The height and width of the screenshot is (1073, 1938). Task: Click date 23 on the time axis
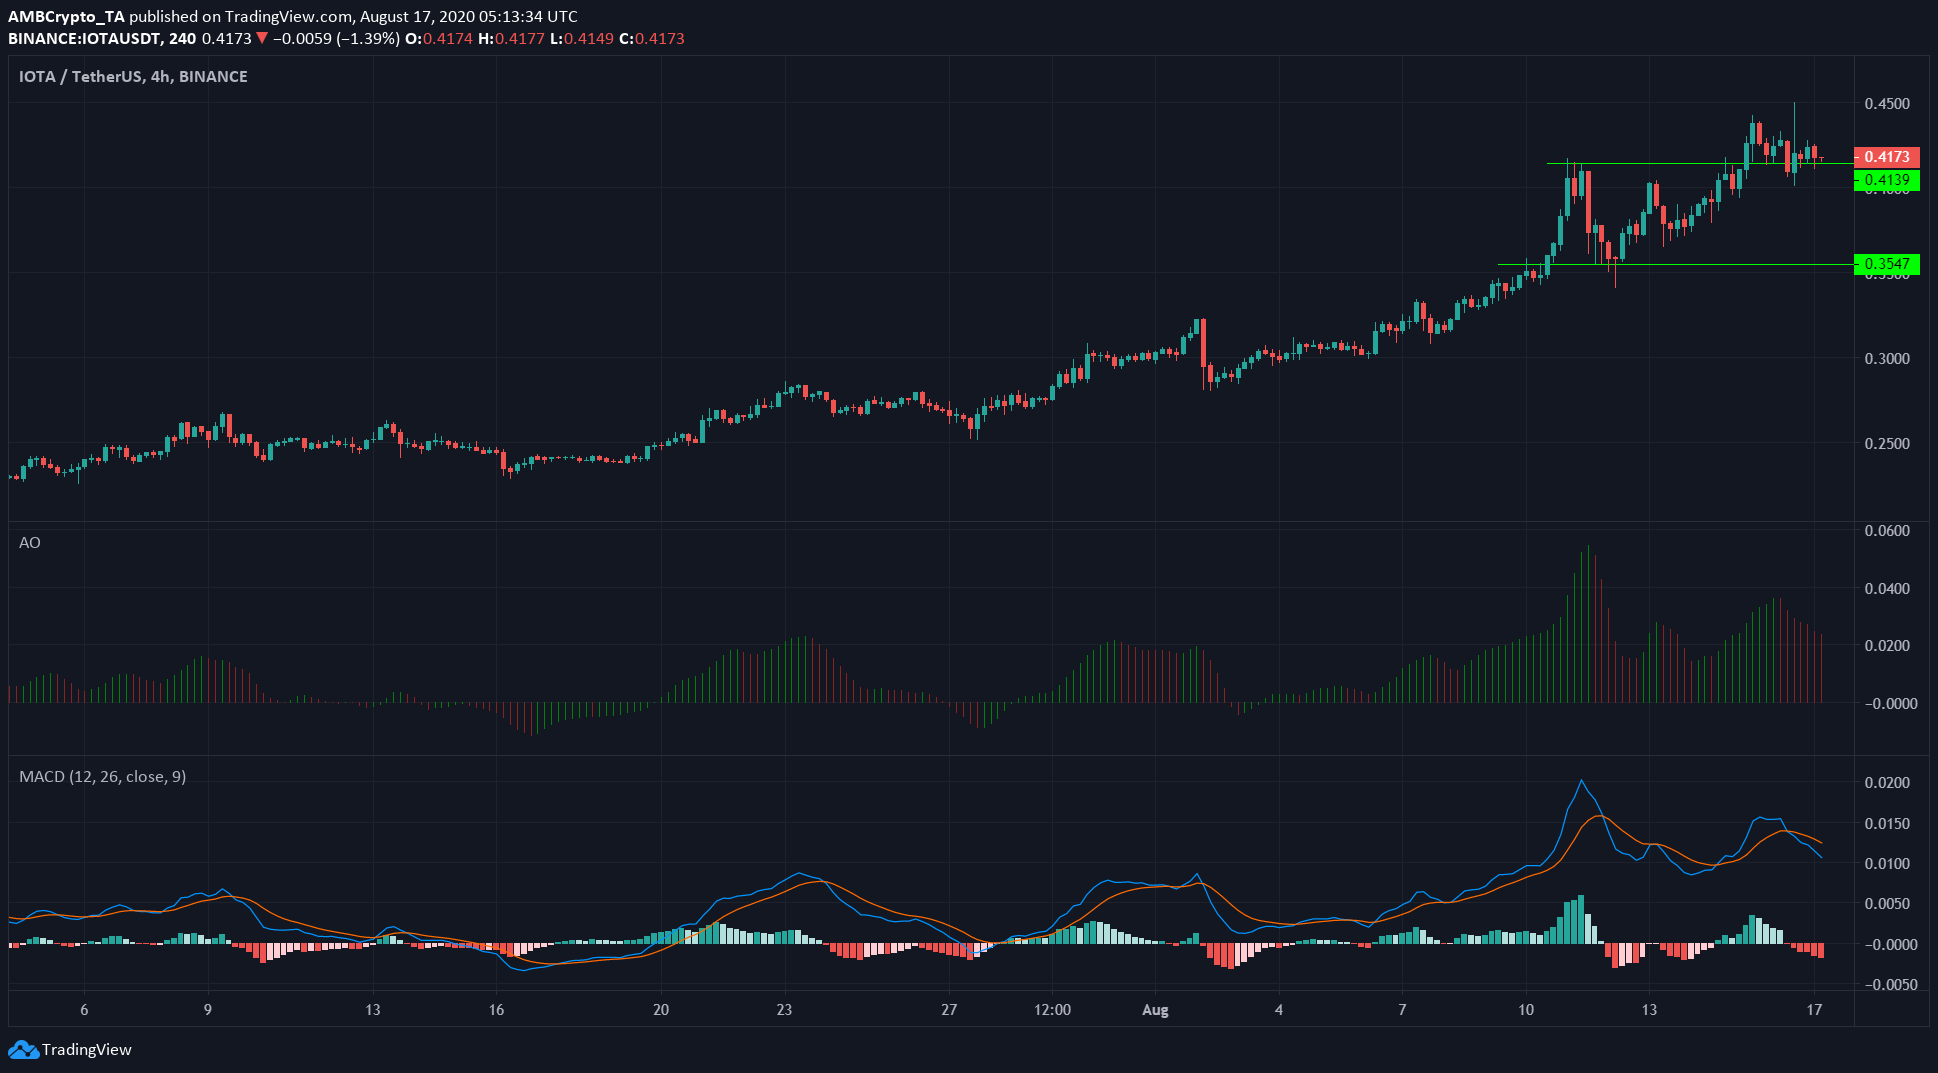pyautogui.click(x=784, y=1009)
